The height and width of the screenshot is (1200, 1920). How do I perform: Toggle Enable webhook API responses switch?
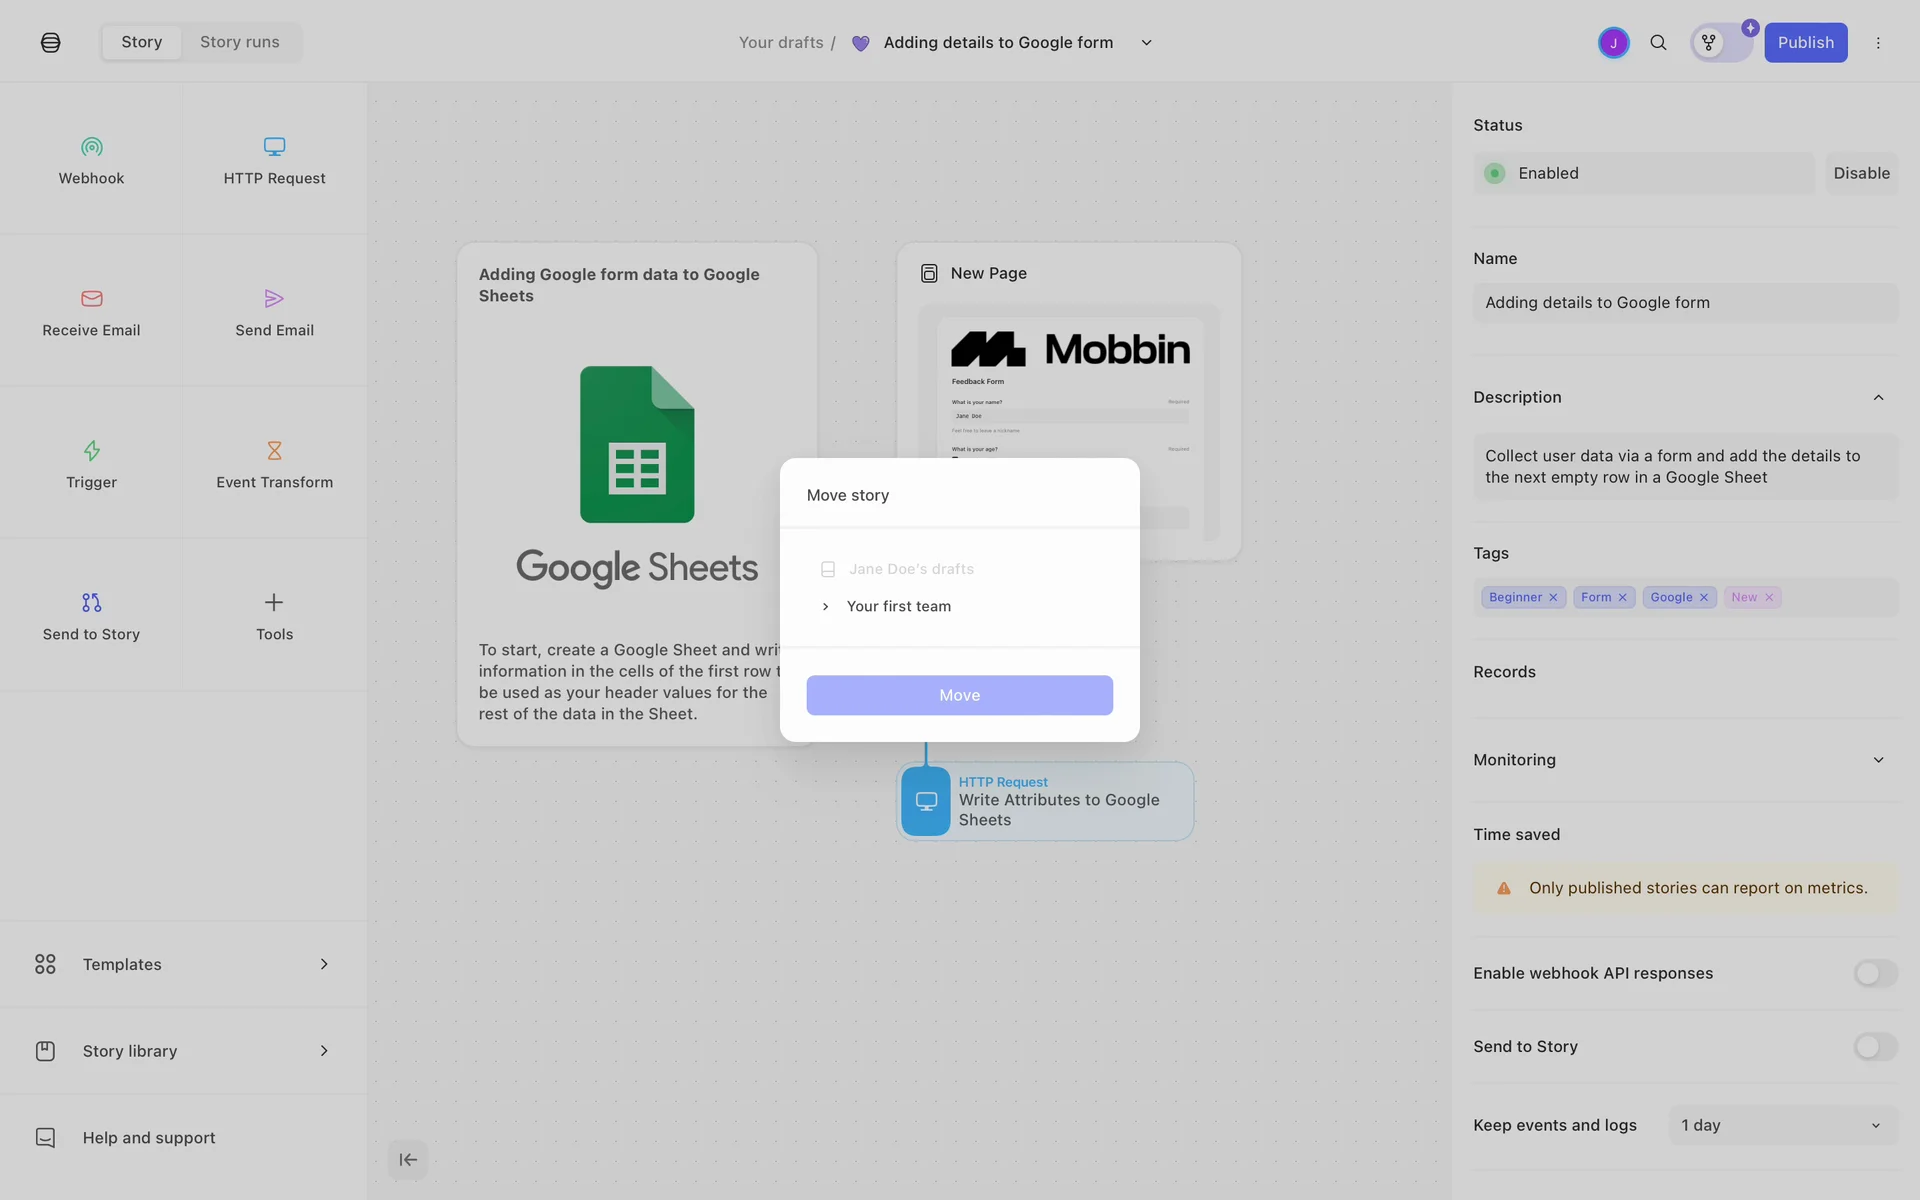[x=1875, y=973]
